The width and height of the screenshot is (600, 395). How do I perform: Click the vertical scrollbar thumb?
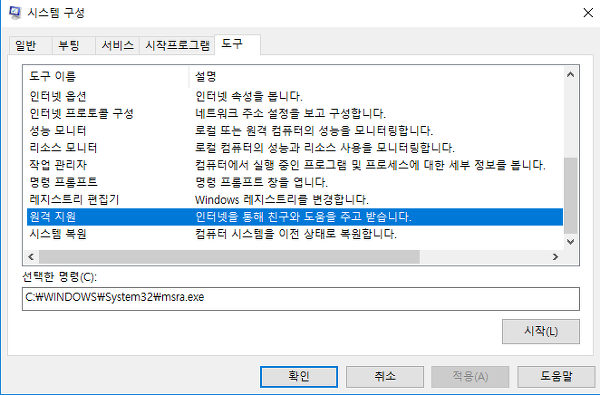coord(570,196)
